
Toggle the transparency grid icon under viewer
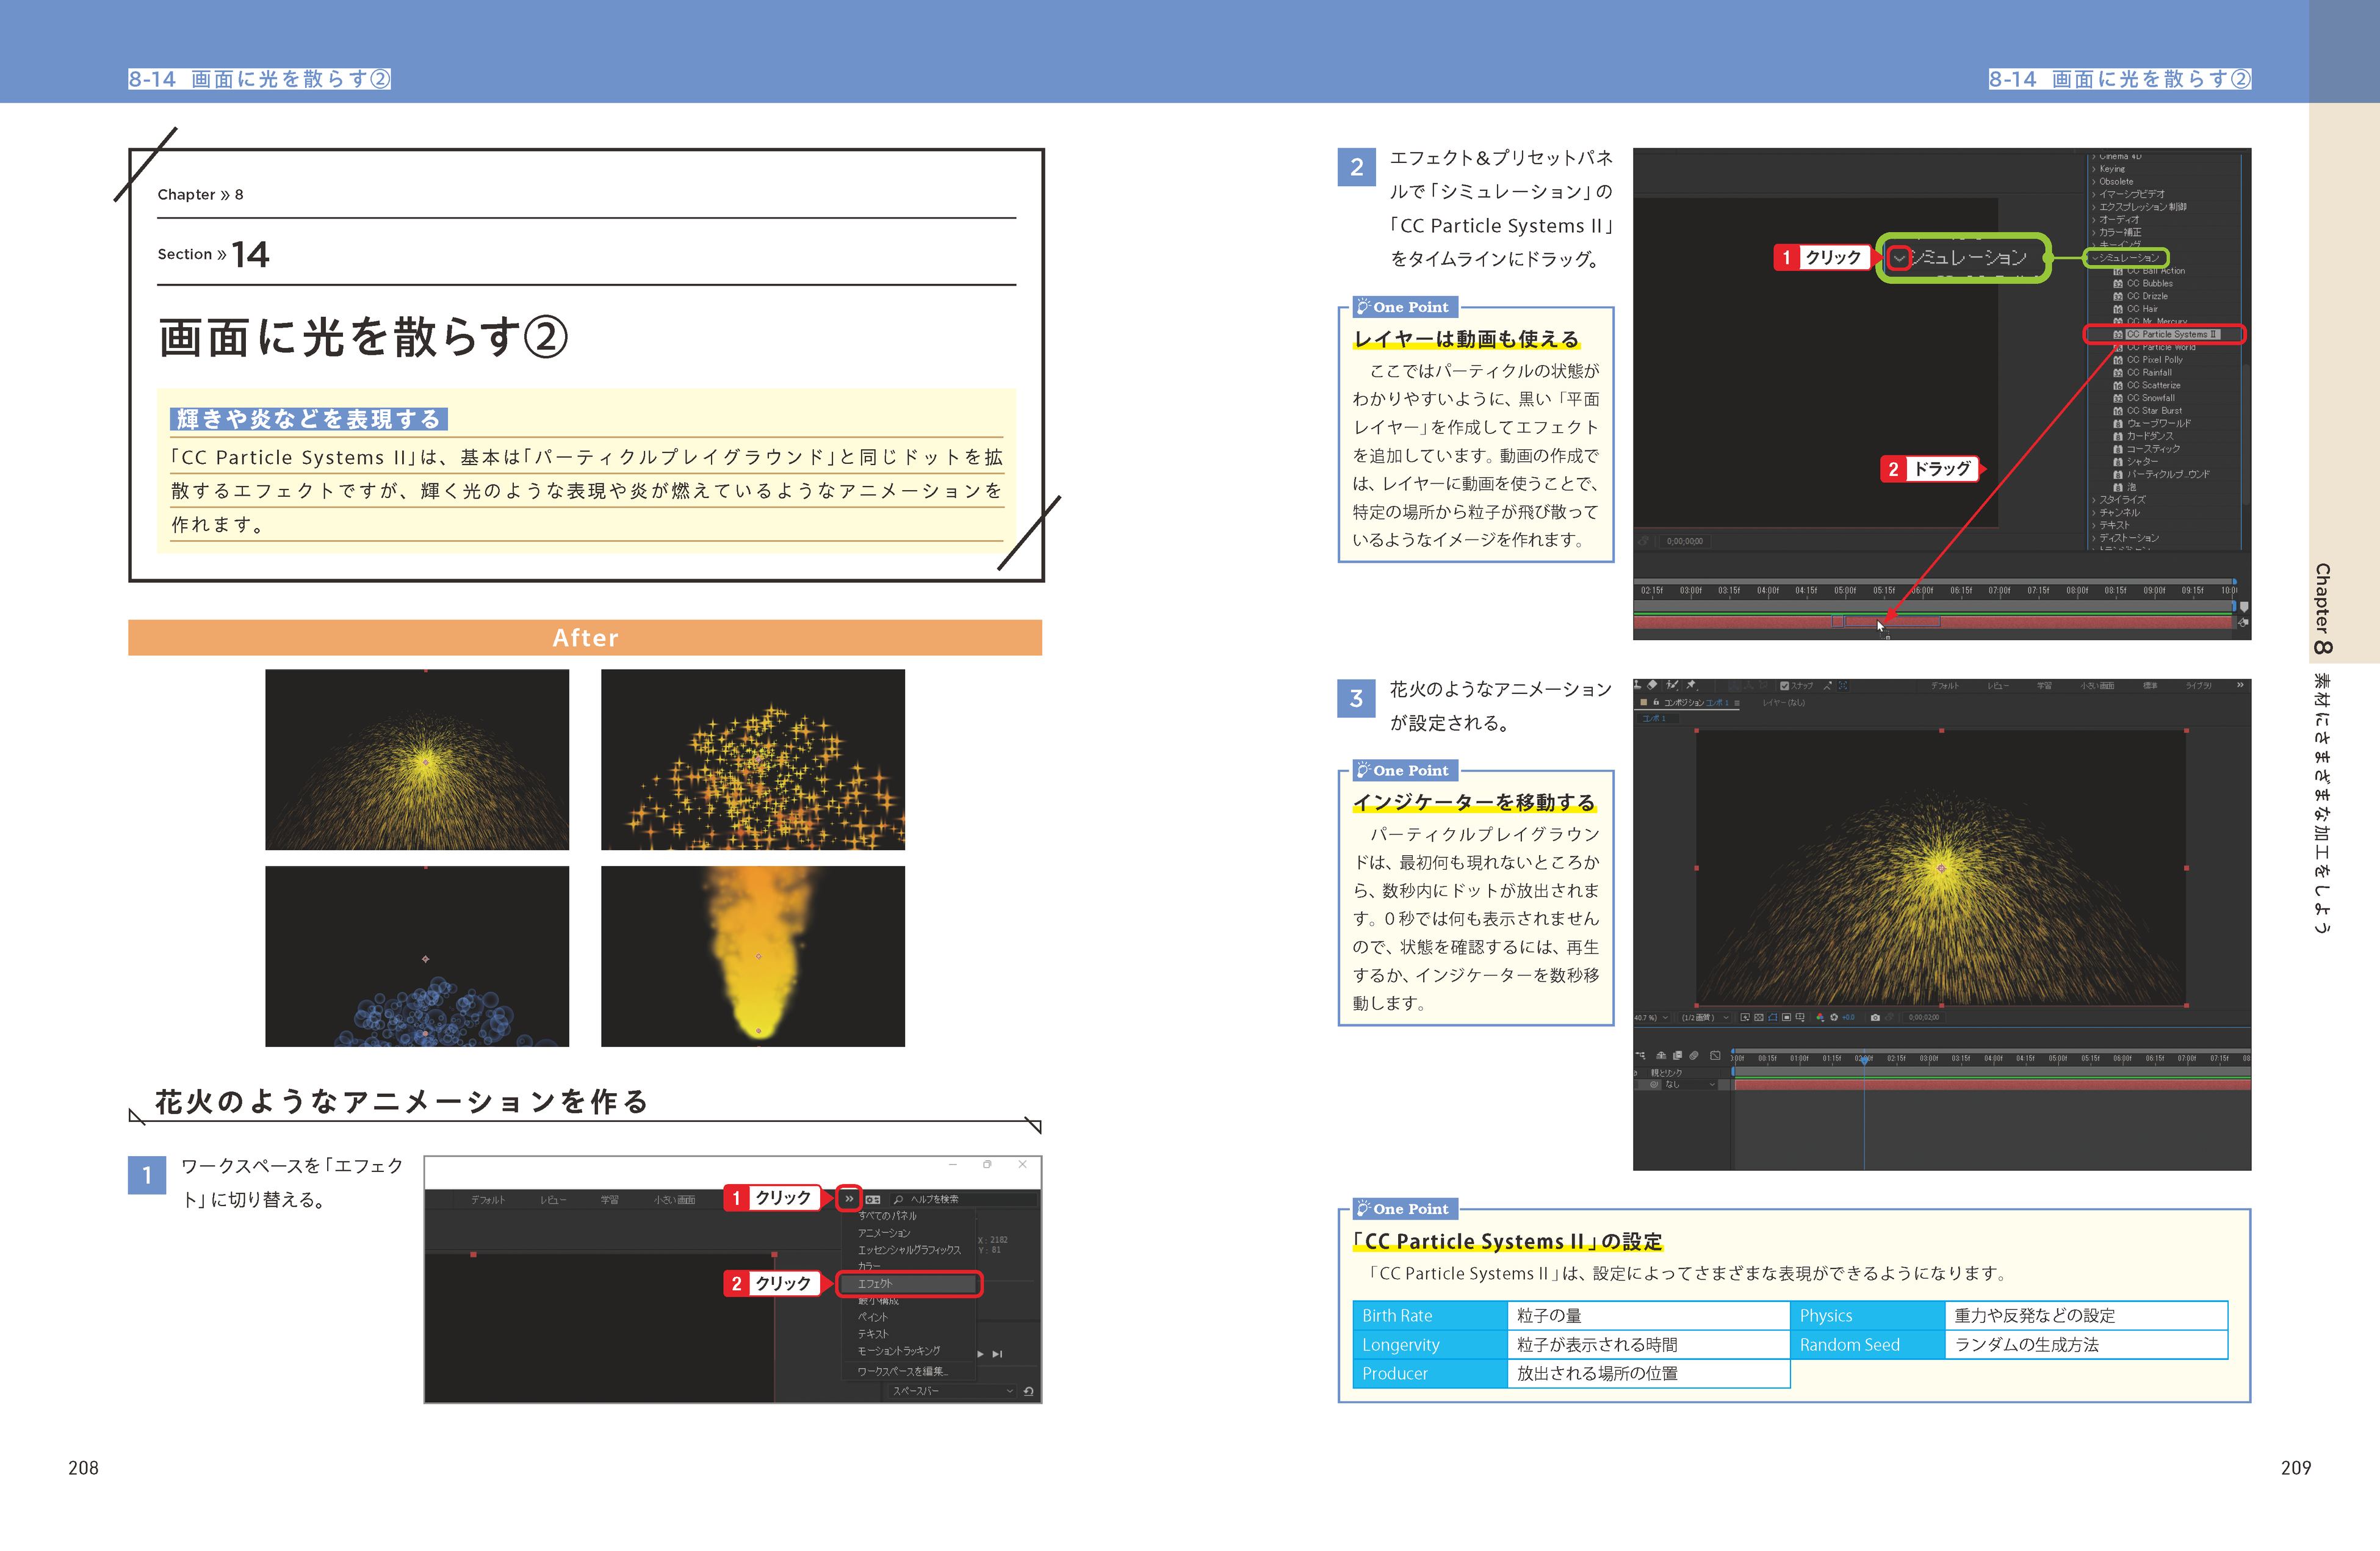tap(1759, 1018)
